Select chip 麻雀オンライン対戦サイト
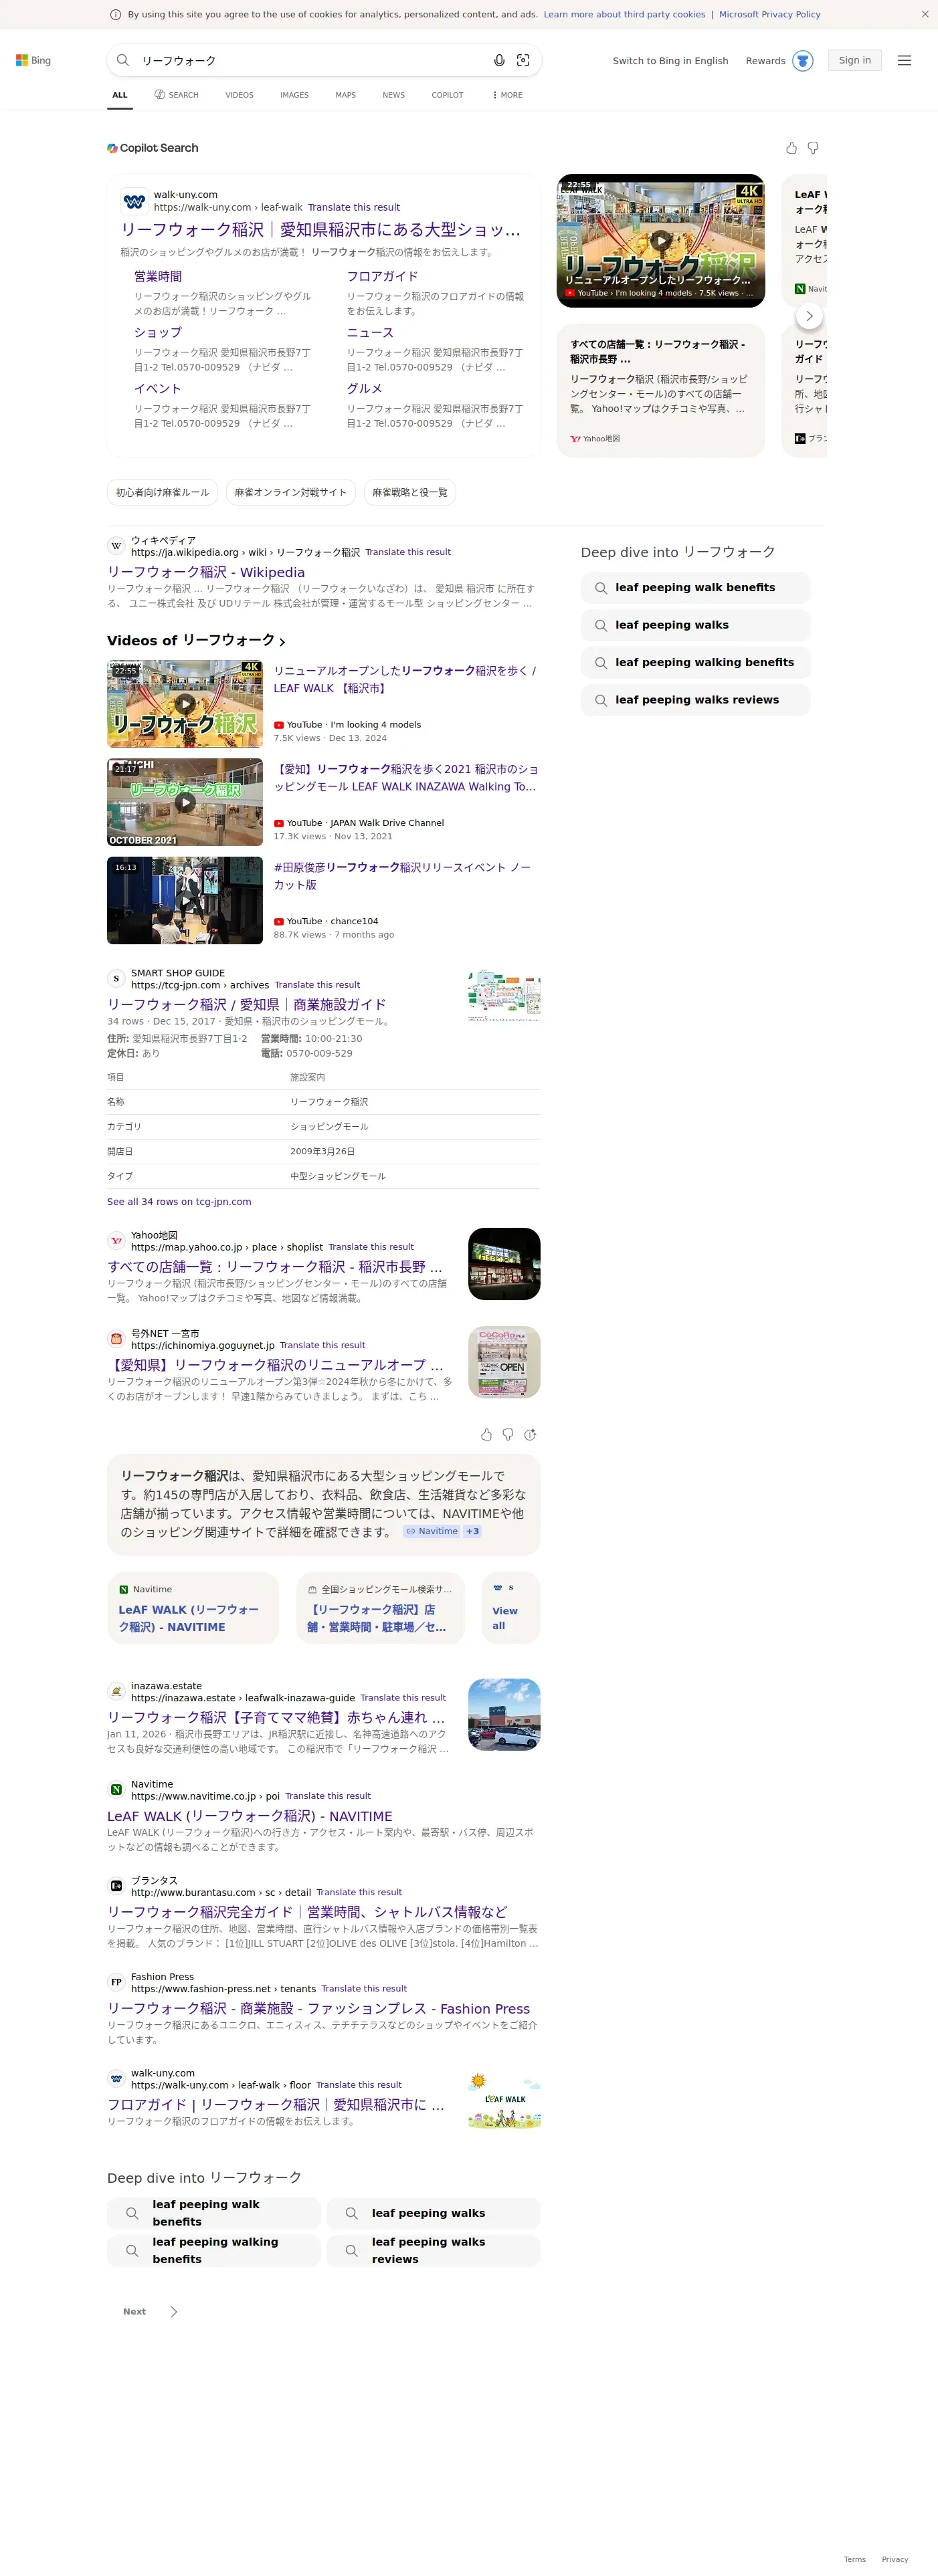 click(290, 492)
